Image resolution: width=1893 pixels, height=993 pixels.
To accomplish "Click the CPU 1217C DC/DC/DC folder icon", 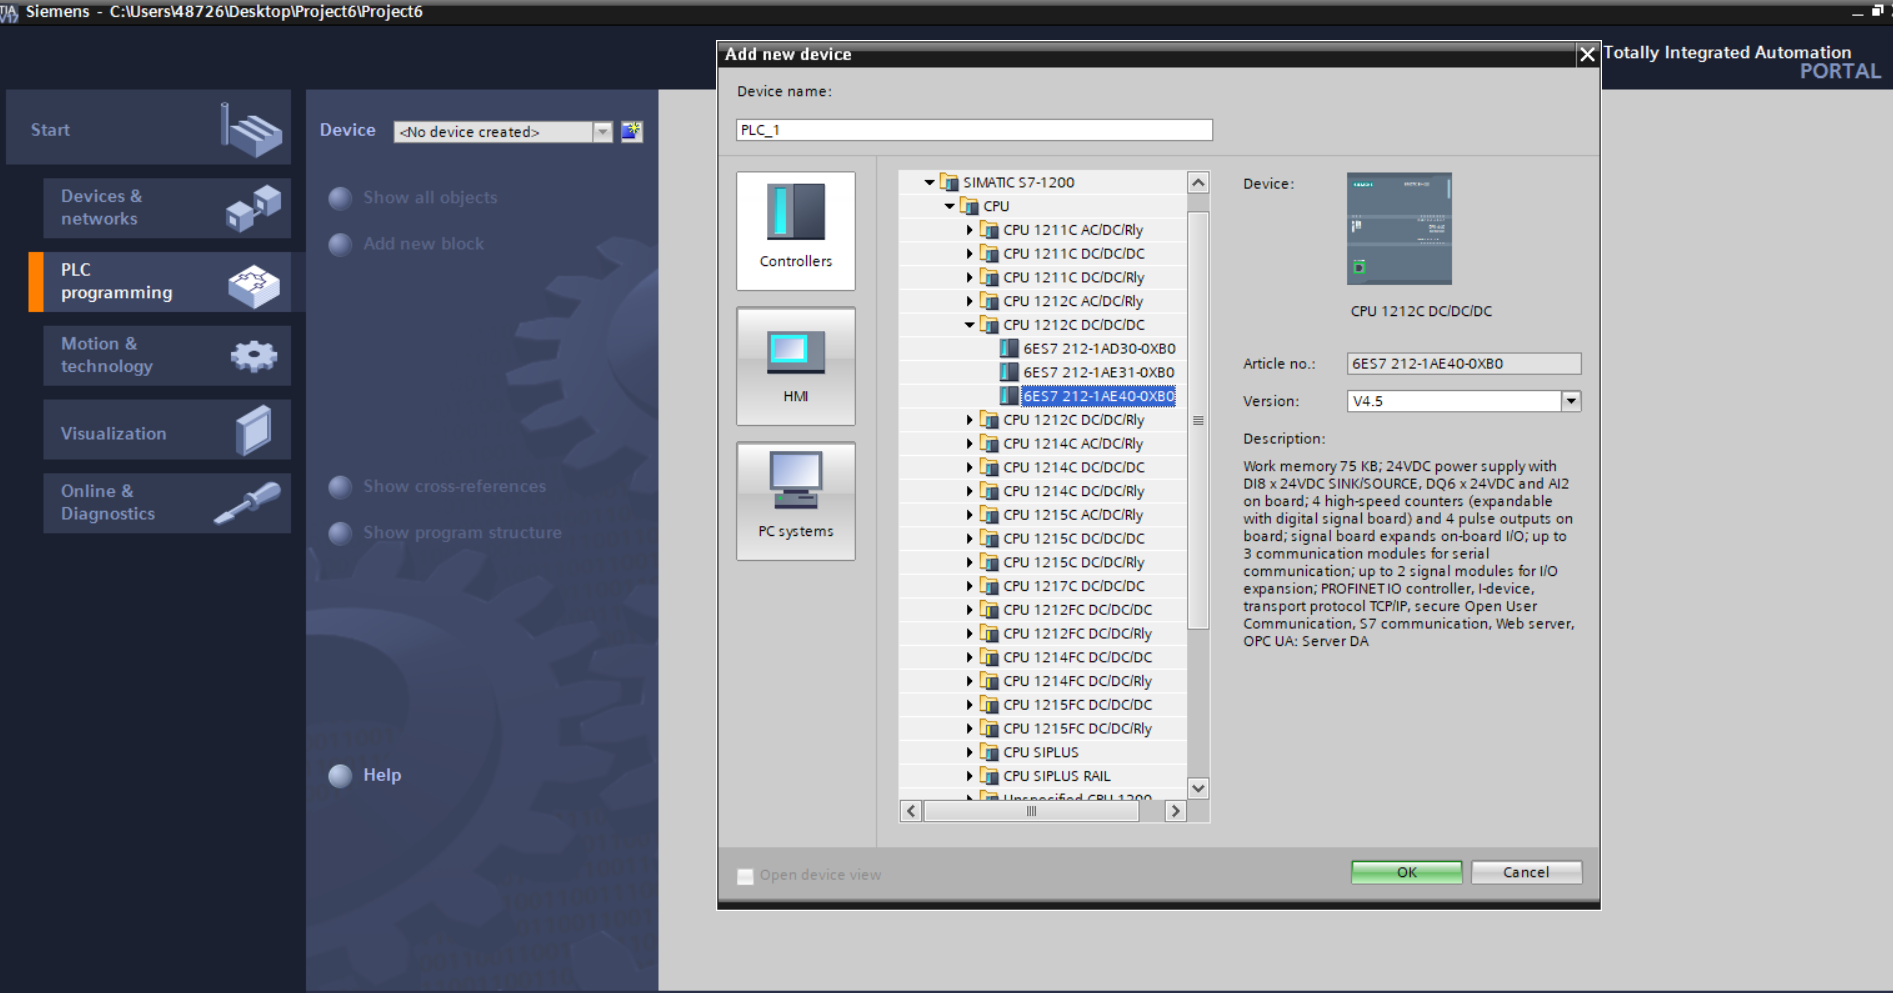I will pos(990,586).
